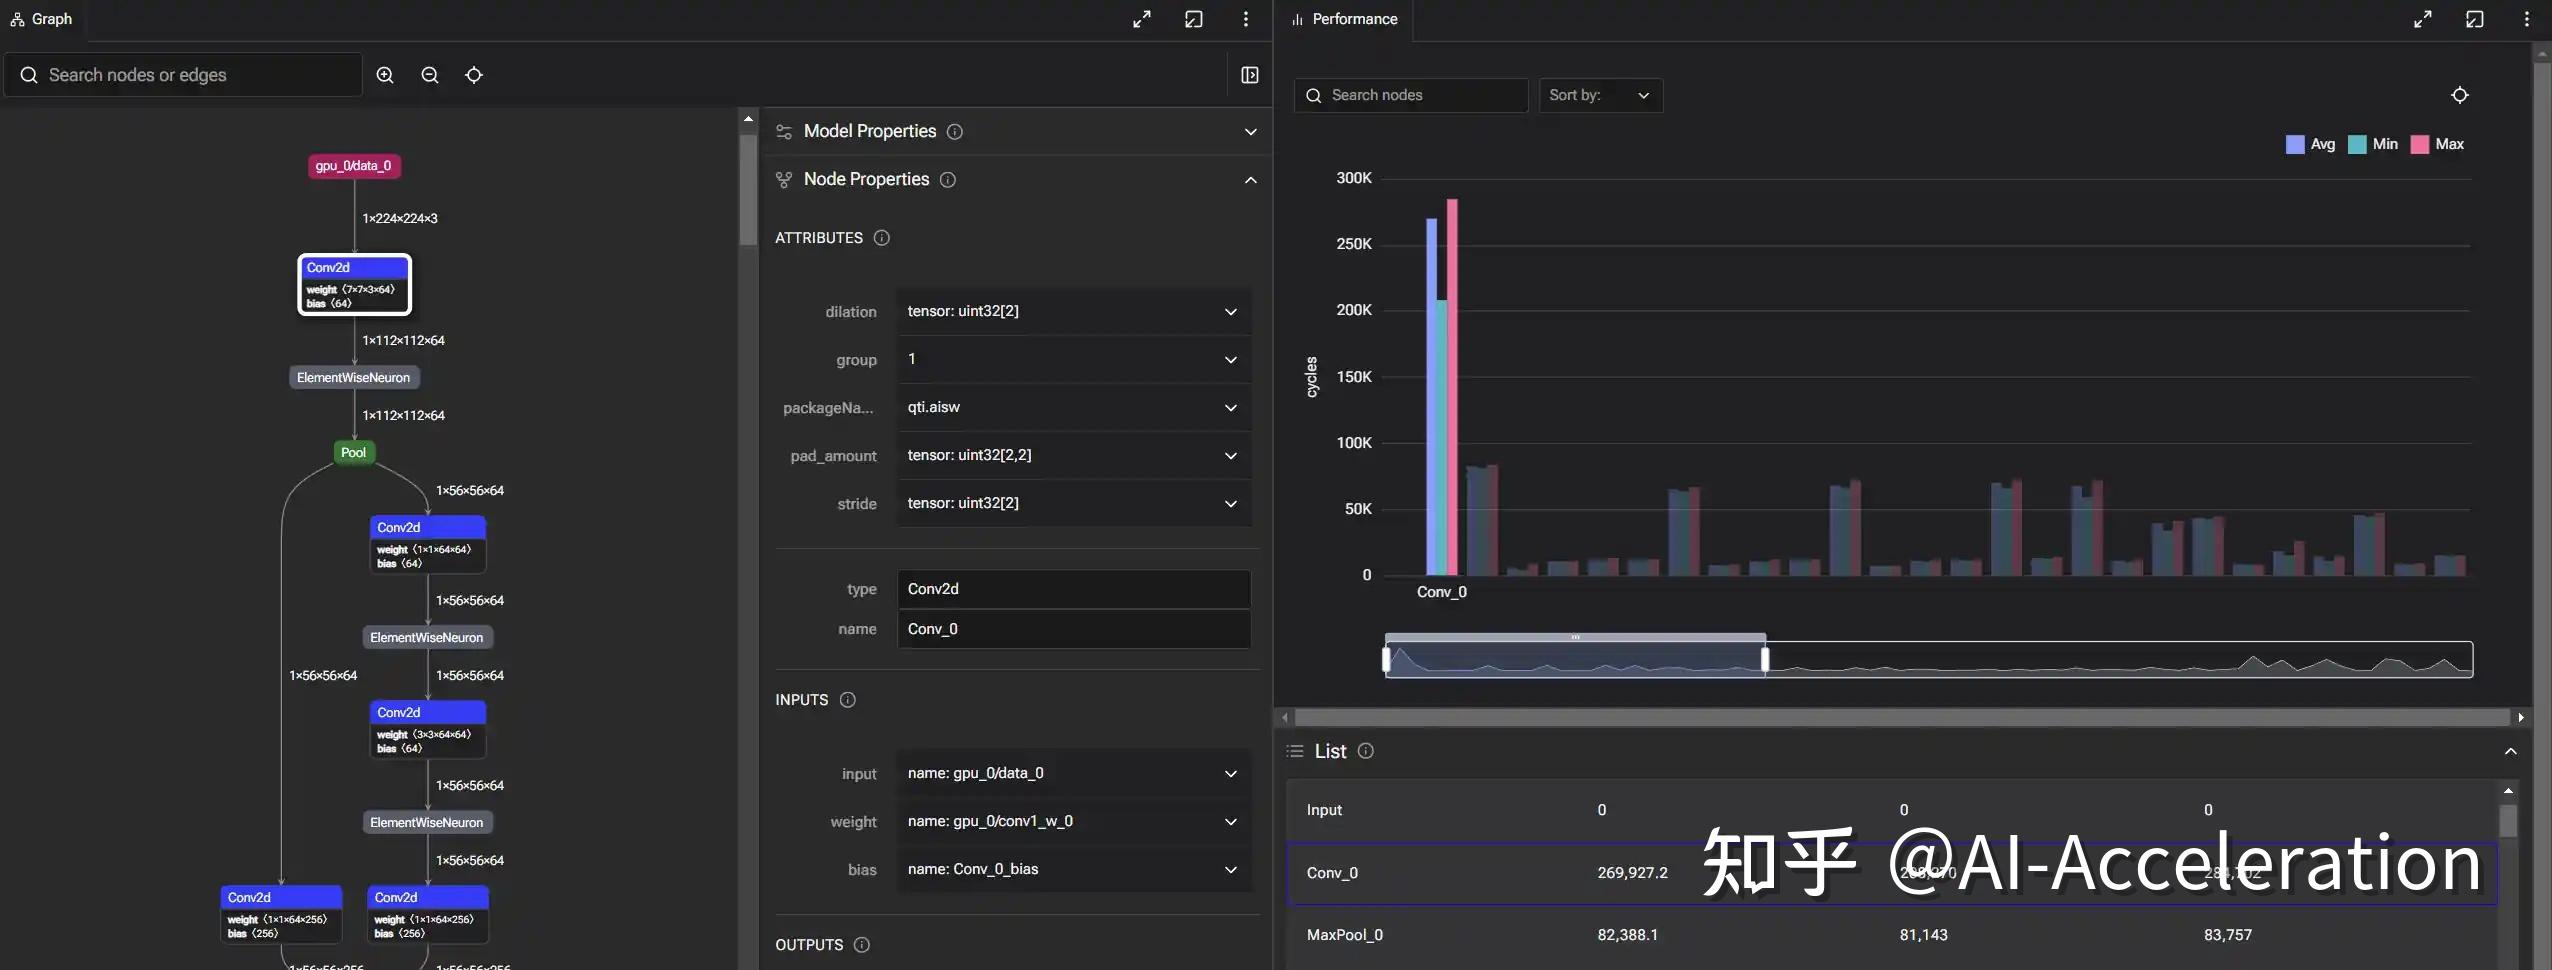Click inside the Search nodes field
The image size is (2552, 970).
[x=1409, y=95]
